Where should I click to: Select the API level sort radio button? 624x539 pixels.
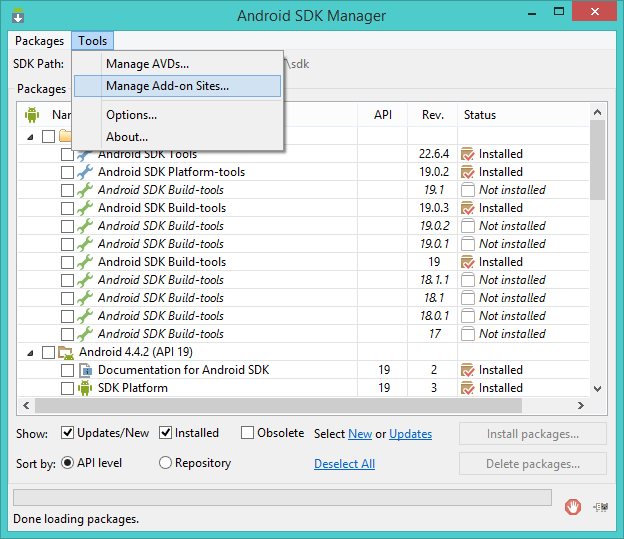tap(67, 463)
